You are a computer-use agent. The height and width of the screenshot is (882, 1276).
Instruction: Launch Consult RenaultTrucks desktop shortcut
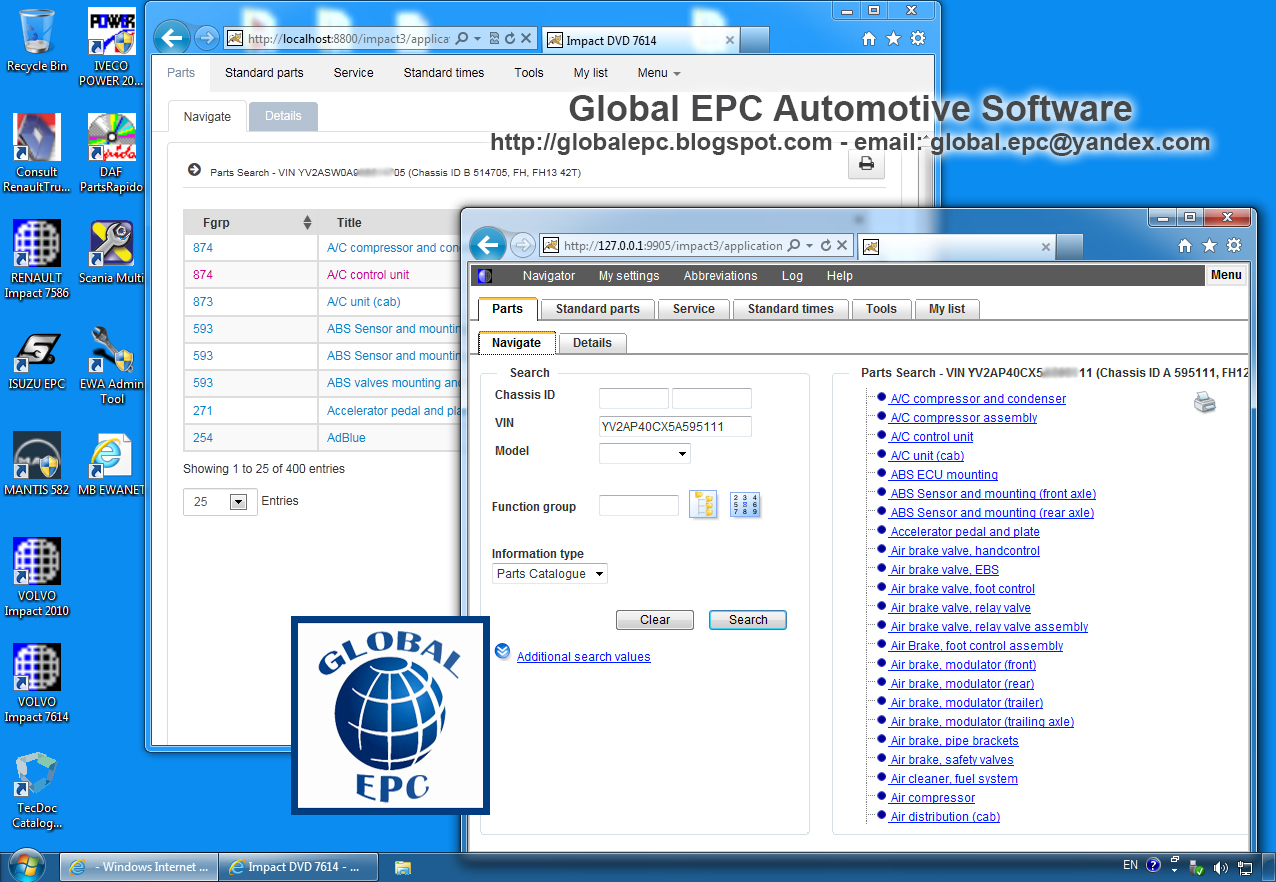pyautogui.click(x=37, y=153)
